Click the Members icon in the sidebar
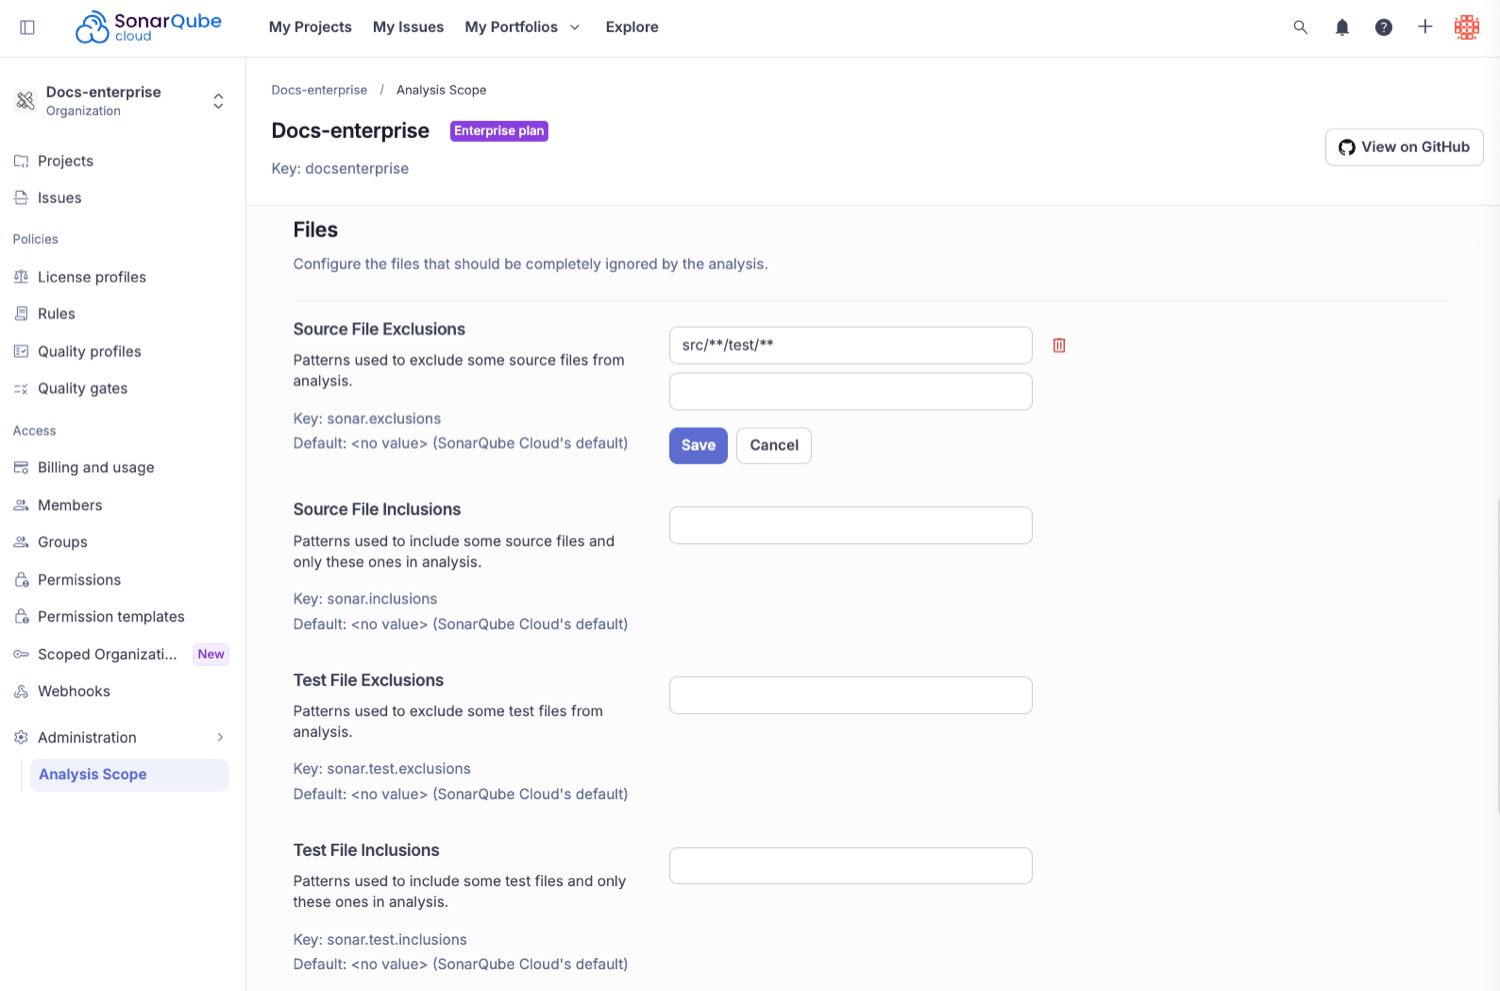 pyautogui.click(x=21, y=505)
